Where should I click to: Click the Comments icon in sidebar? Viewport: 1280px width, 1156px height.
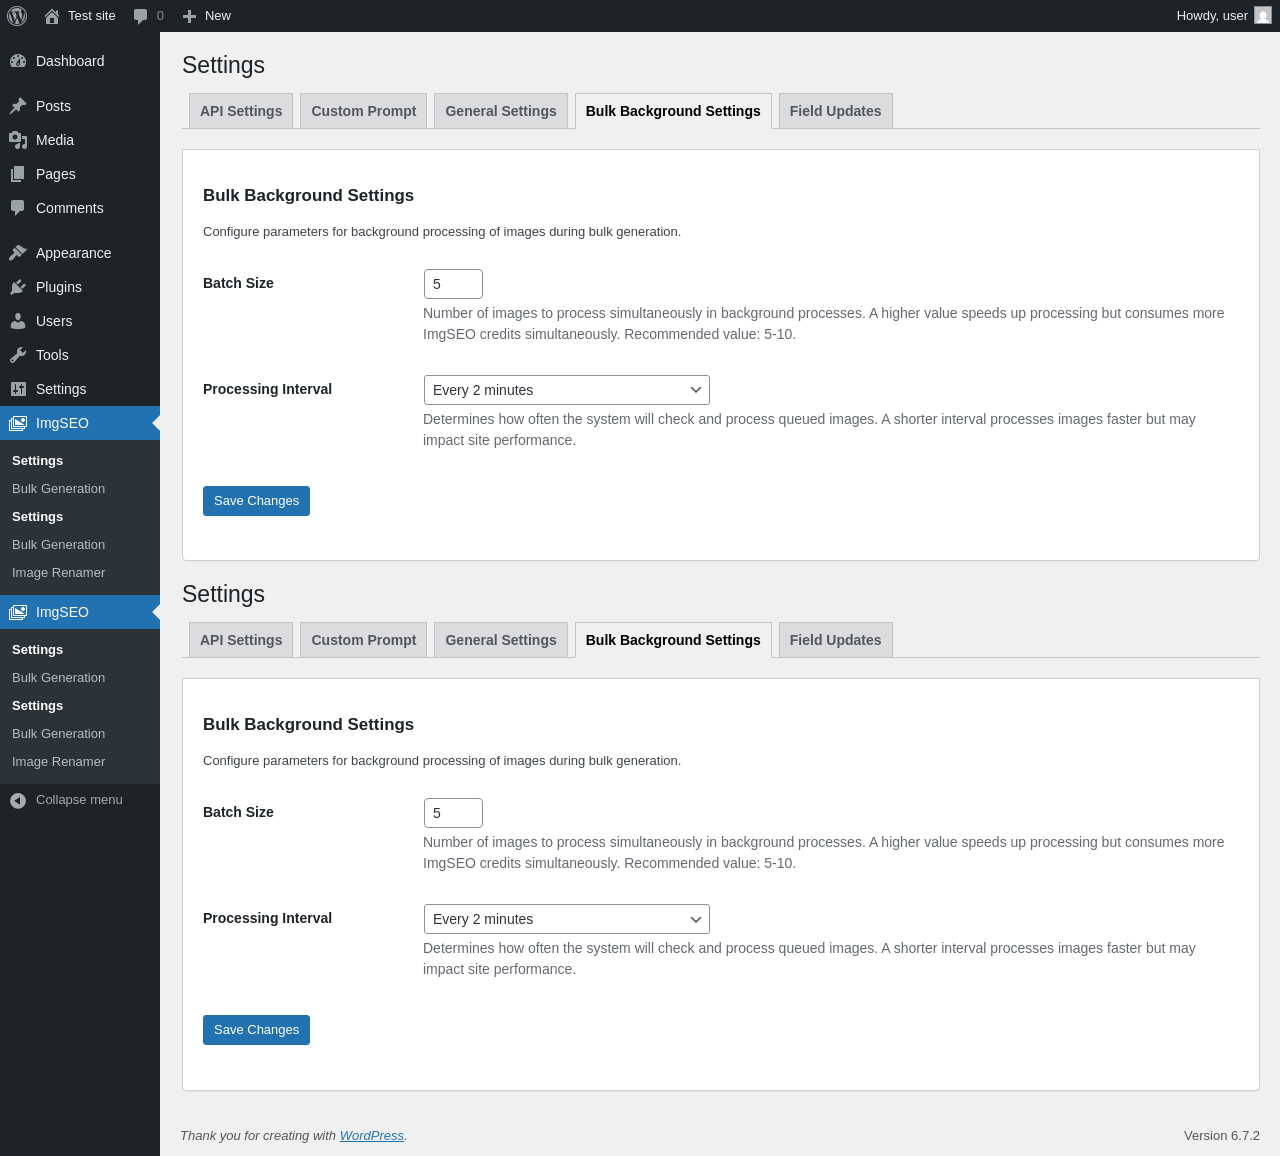coord(18,208)
